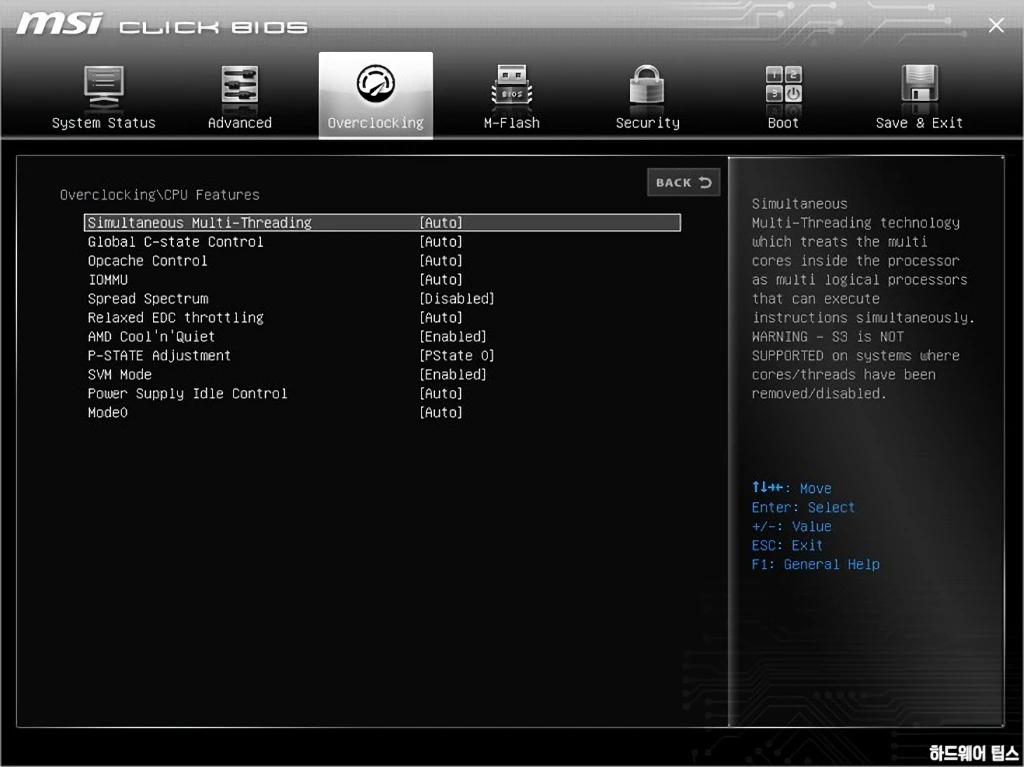Image resolution: width=1024 pixels, height=767 pixels.
Task: Click the ESC: Exit hint
Action: pyautogui.click(x=787, y=545)
